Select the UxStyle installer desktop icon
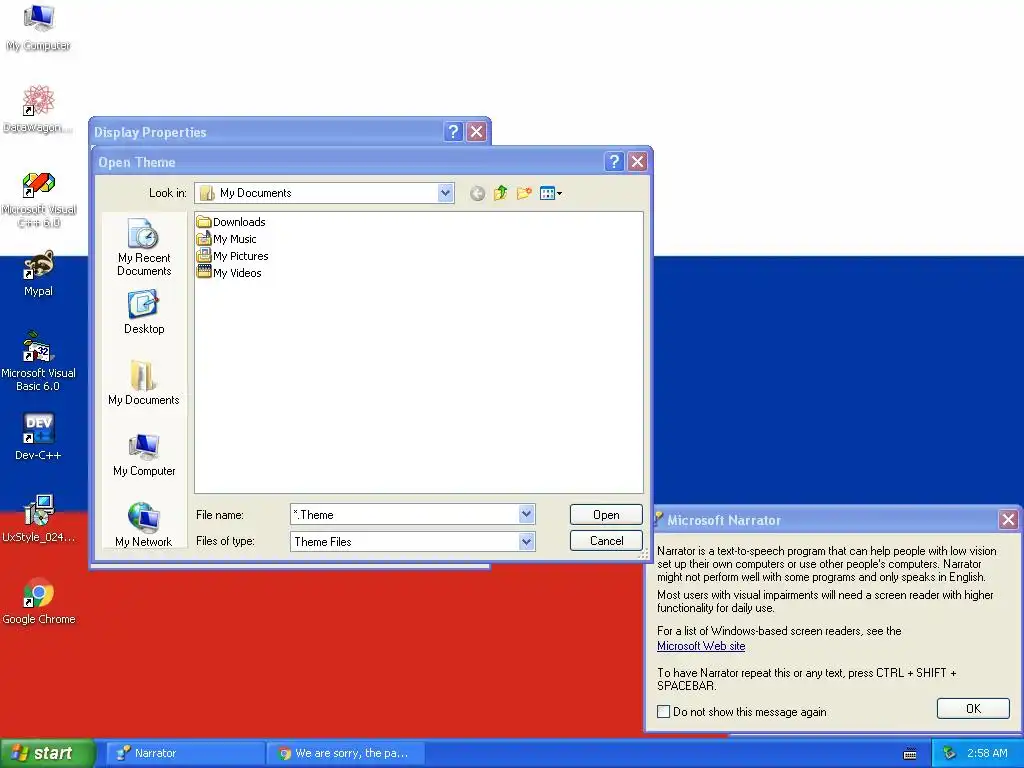This screenshot has height=768, width=1024. (38, 519)
